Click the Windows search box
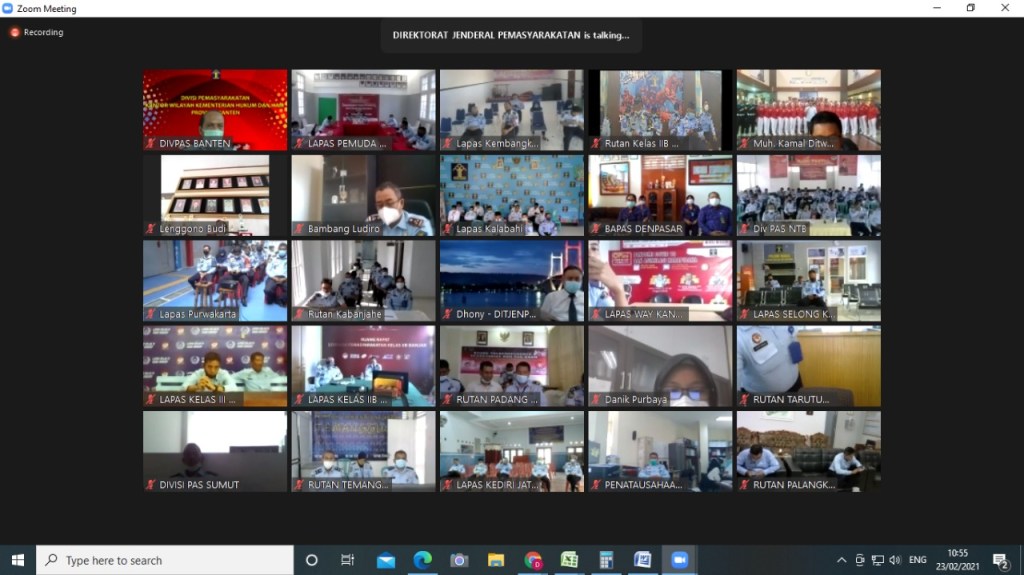This screenshot has height=575, width=1024. [x=165, y=560]
